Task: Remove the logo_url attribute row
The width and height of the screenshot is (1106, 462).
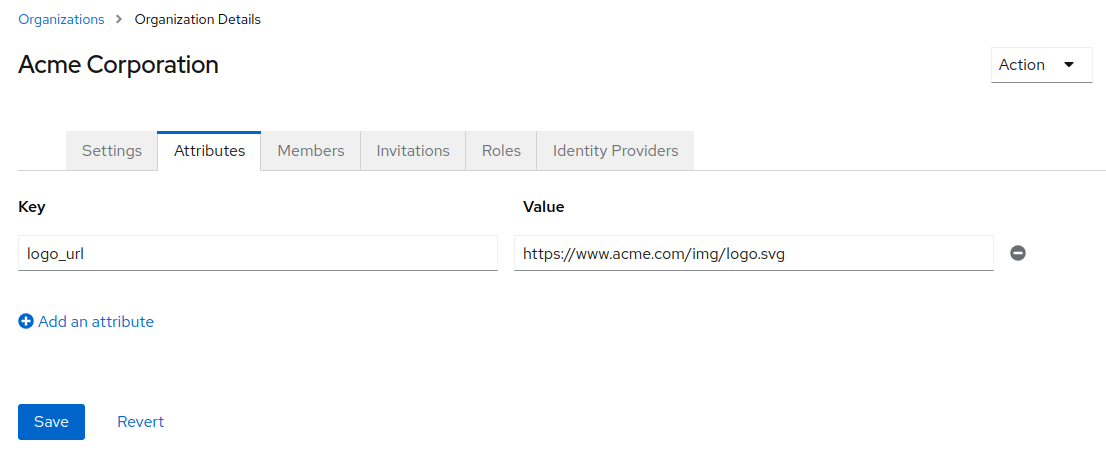Action: 1018,253
